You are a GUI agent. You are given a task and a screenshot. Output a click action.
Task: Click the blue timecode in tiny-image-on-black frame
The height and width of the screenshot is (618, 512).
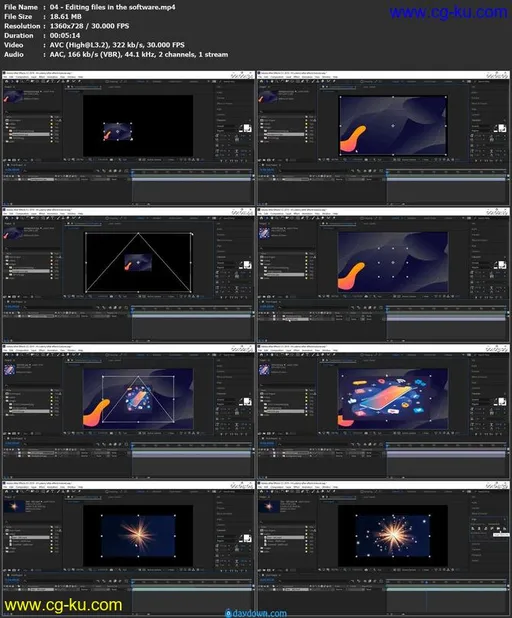12,170
